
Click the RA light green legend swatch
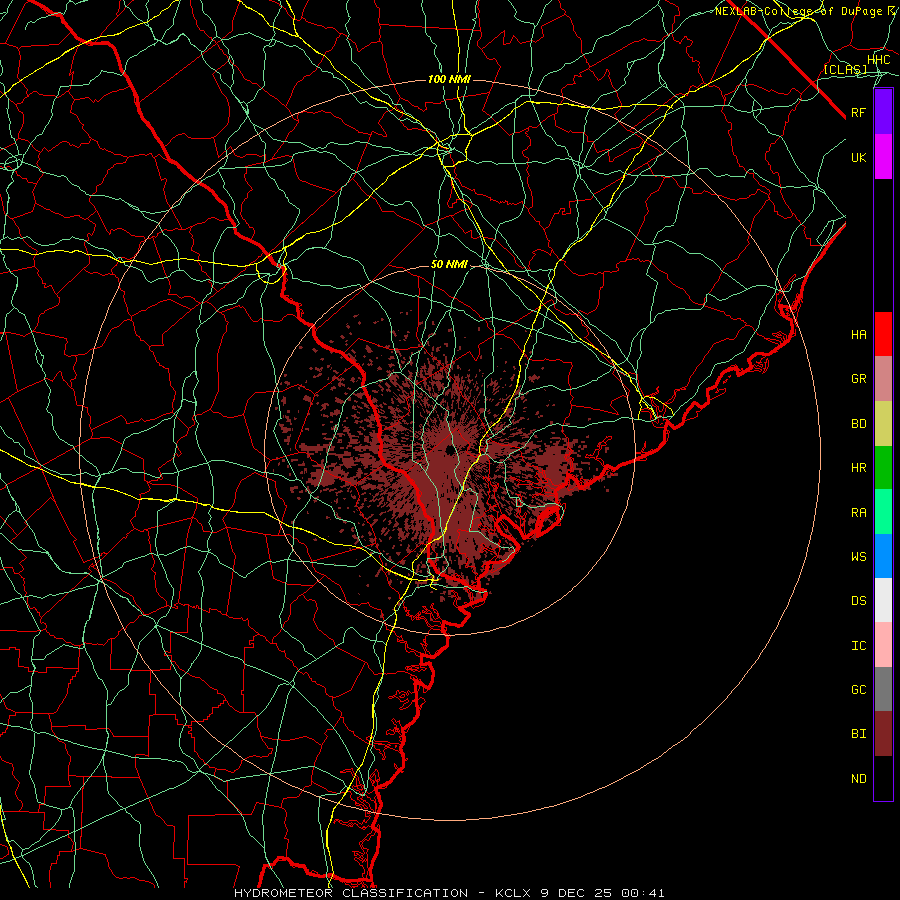[x=883, y=512]
